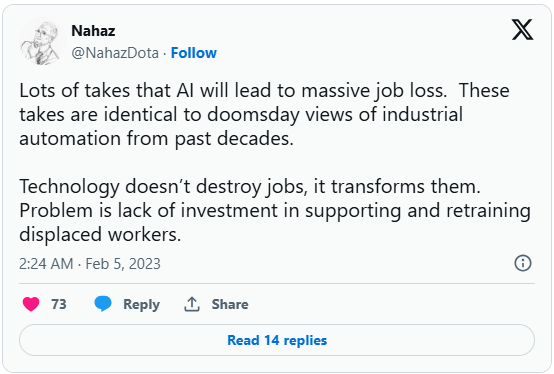Click the 'automation from past decades' line

pyautogui.click(x=156, y=138)
